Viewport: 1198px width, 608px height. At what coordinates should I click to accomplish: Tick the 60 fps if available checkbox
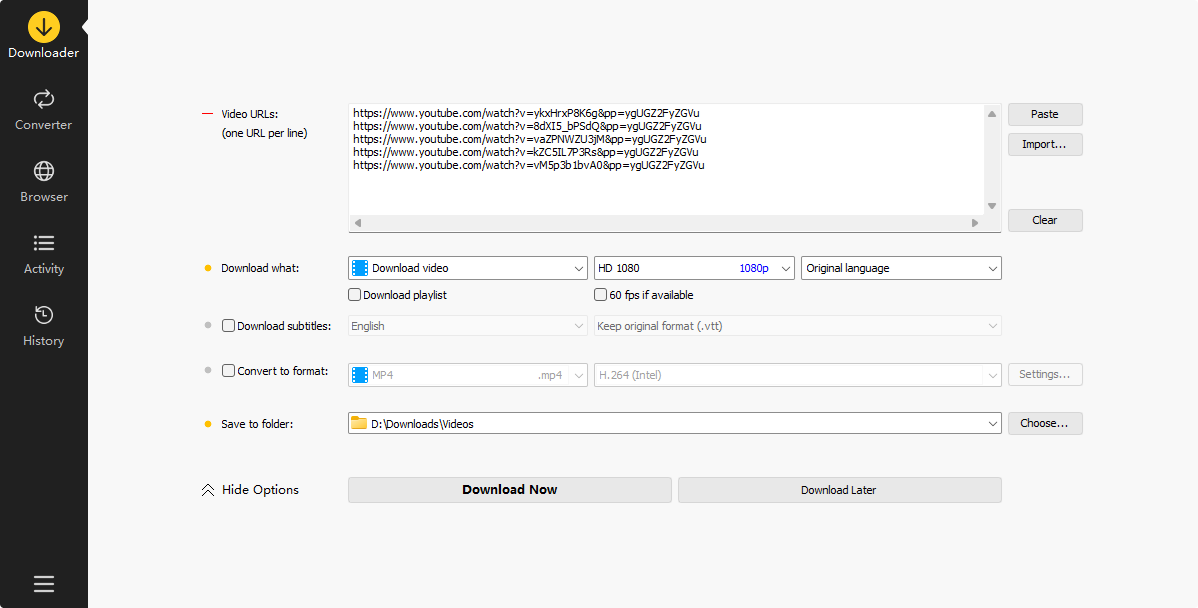[x=601, y=295]
